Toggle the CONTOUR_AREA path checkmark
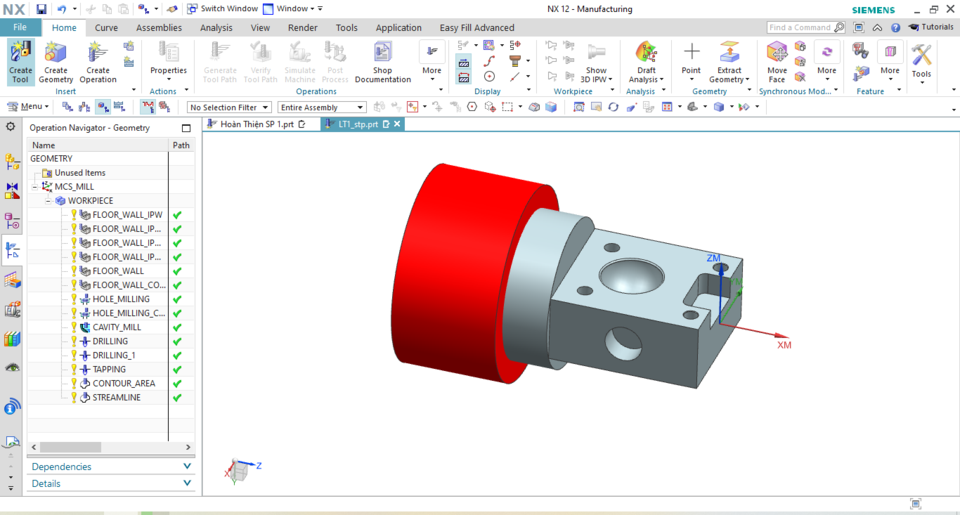This screenshot has height=515, width=960. point(178,384)
